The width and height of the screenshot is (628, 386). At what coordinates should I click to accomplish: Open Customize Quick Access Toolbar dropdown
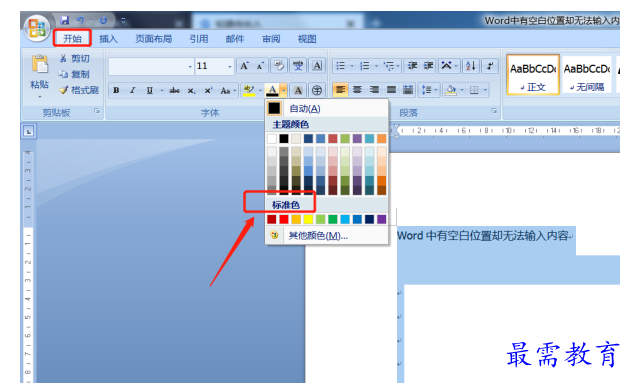click(x=123, y=20)
